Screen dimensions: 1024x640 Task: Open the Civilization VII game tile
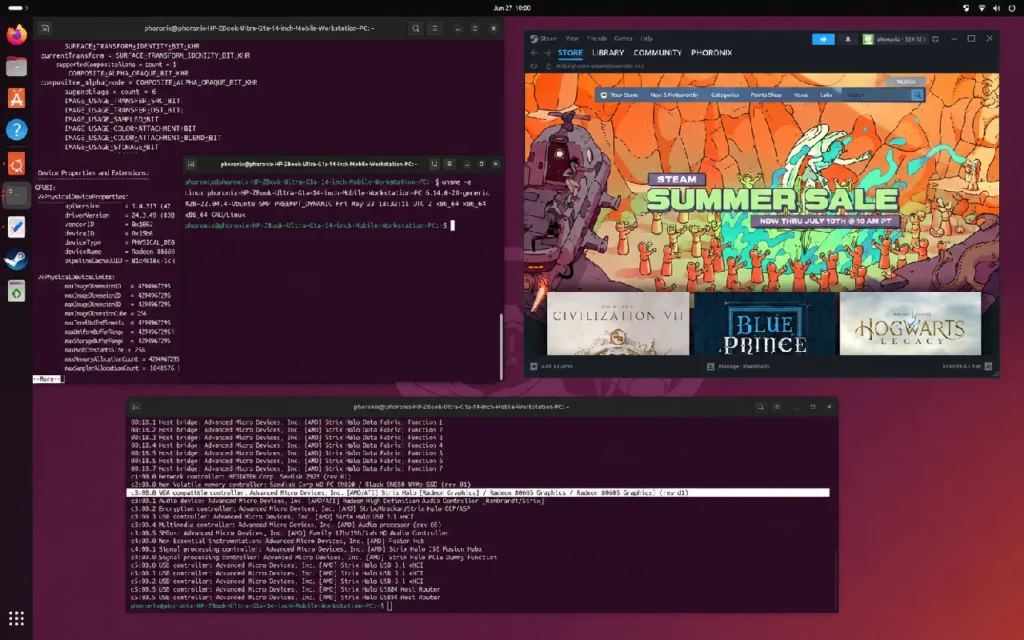coord(618,324)
